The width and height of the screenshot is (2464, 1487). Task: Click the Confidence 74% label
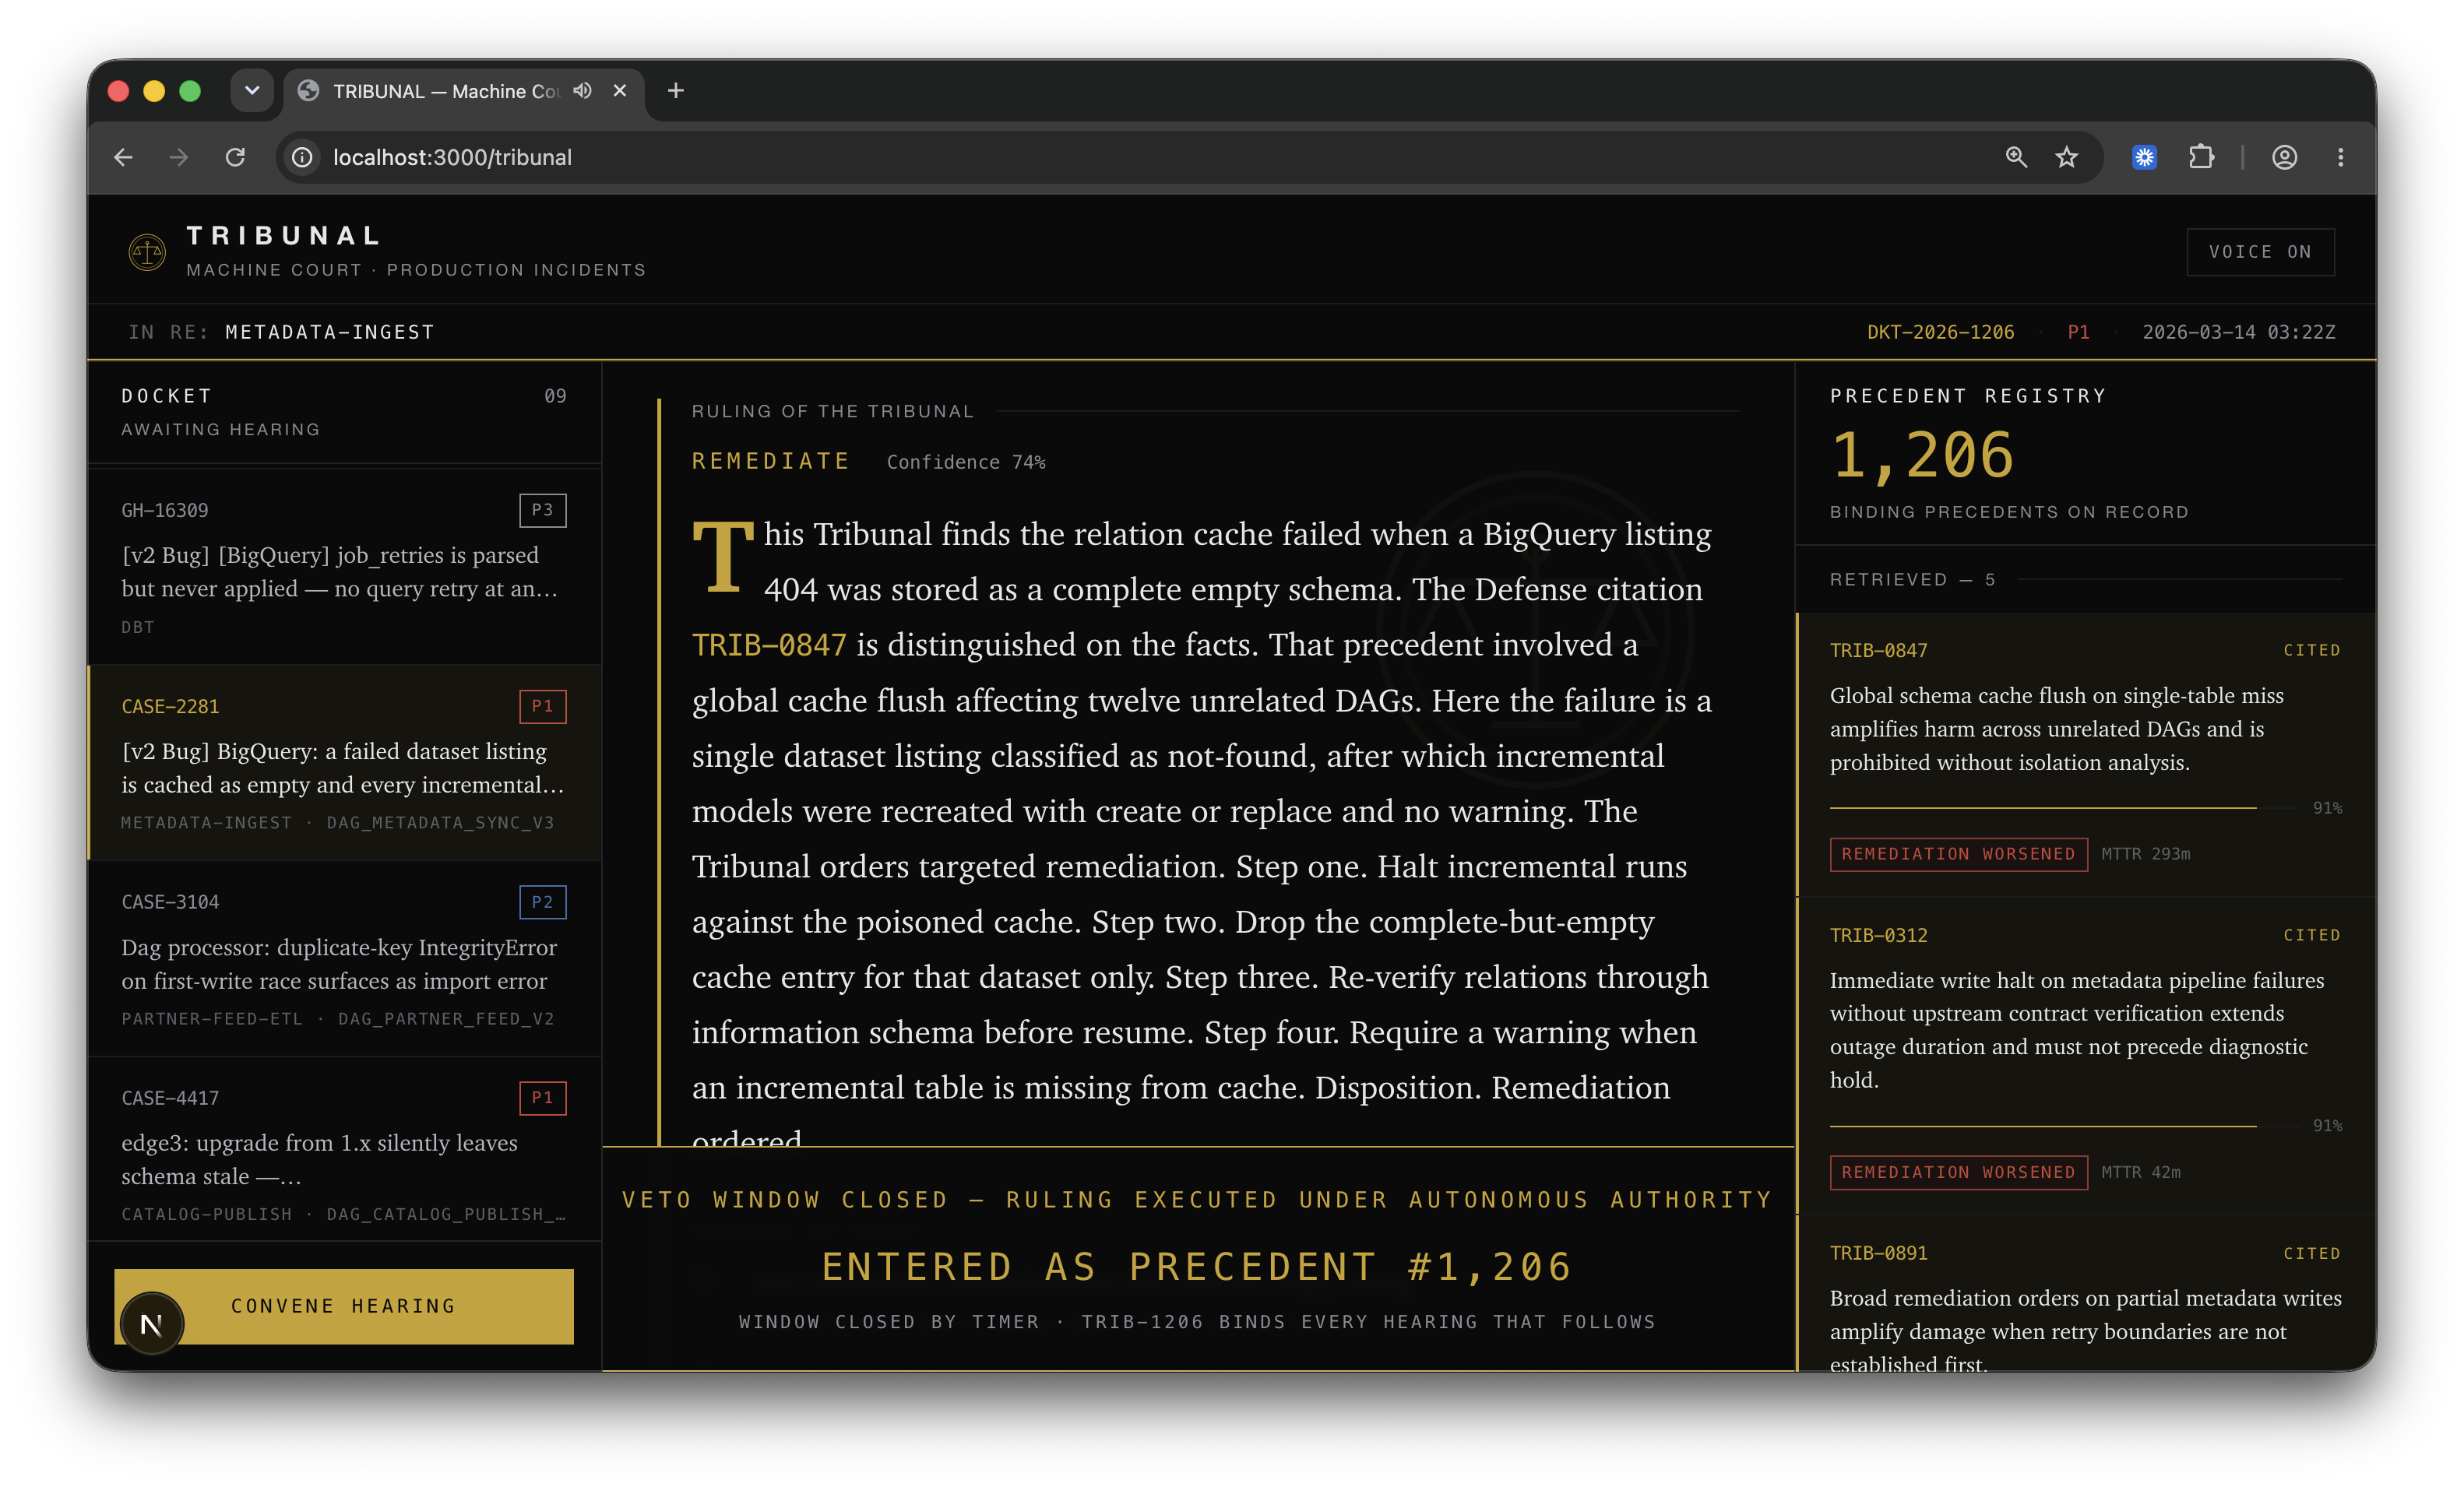point(966,462)
